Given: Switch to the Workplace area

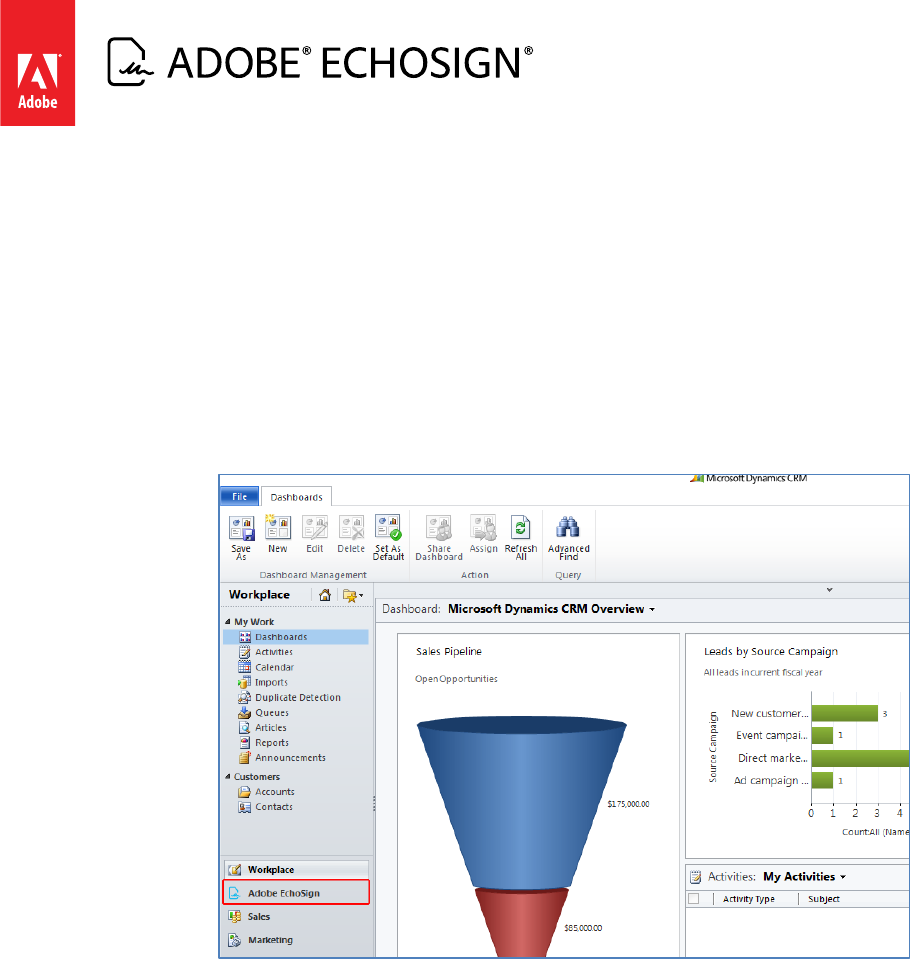Looking at the screenshot, I should [x=296, y=869].
